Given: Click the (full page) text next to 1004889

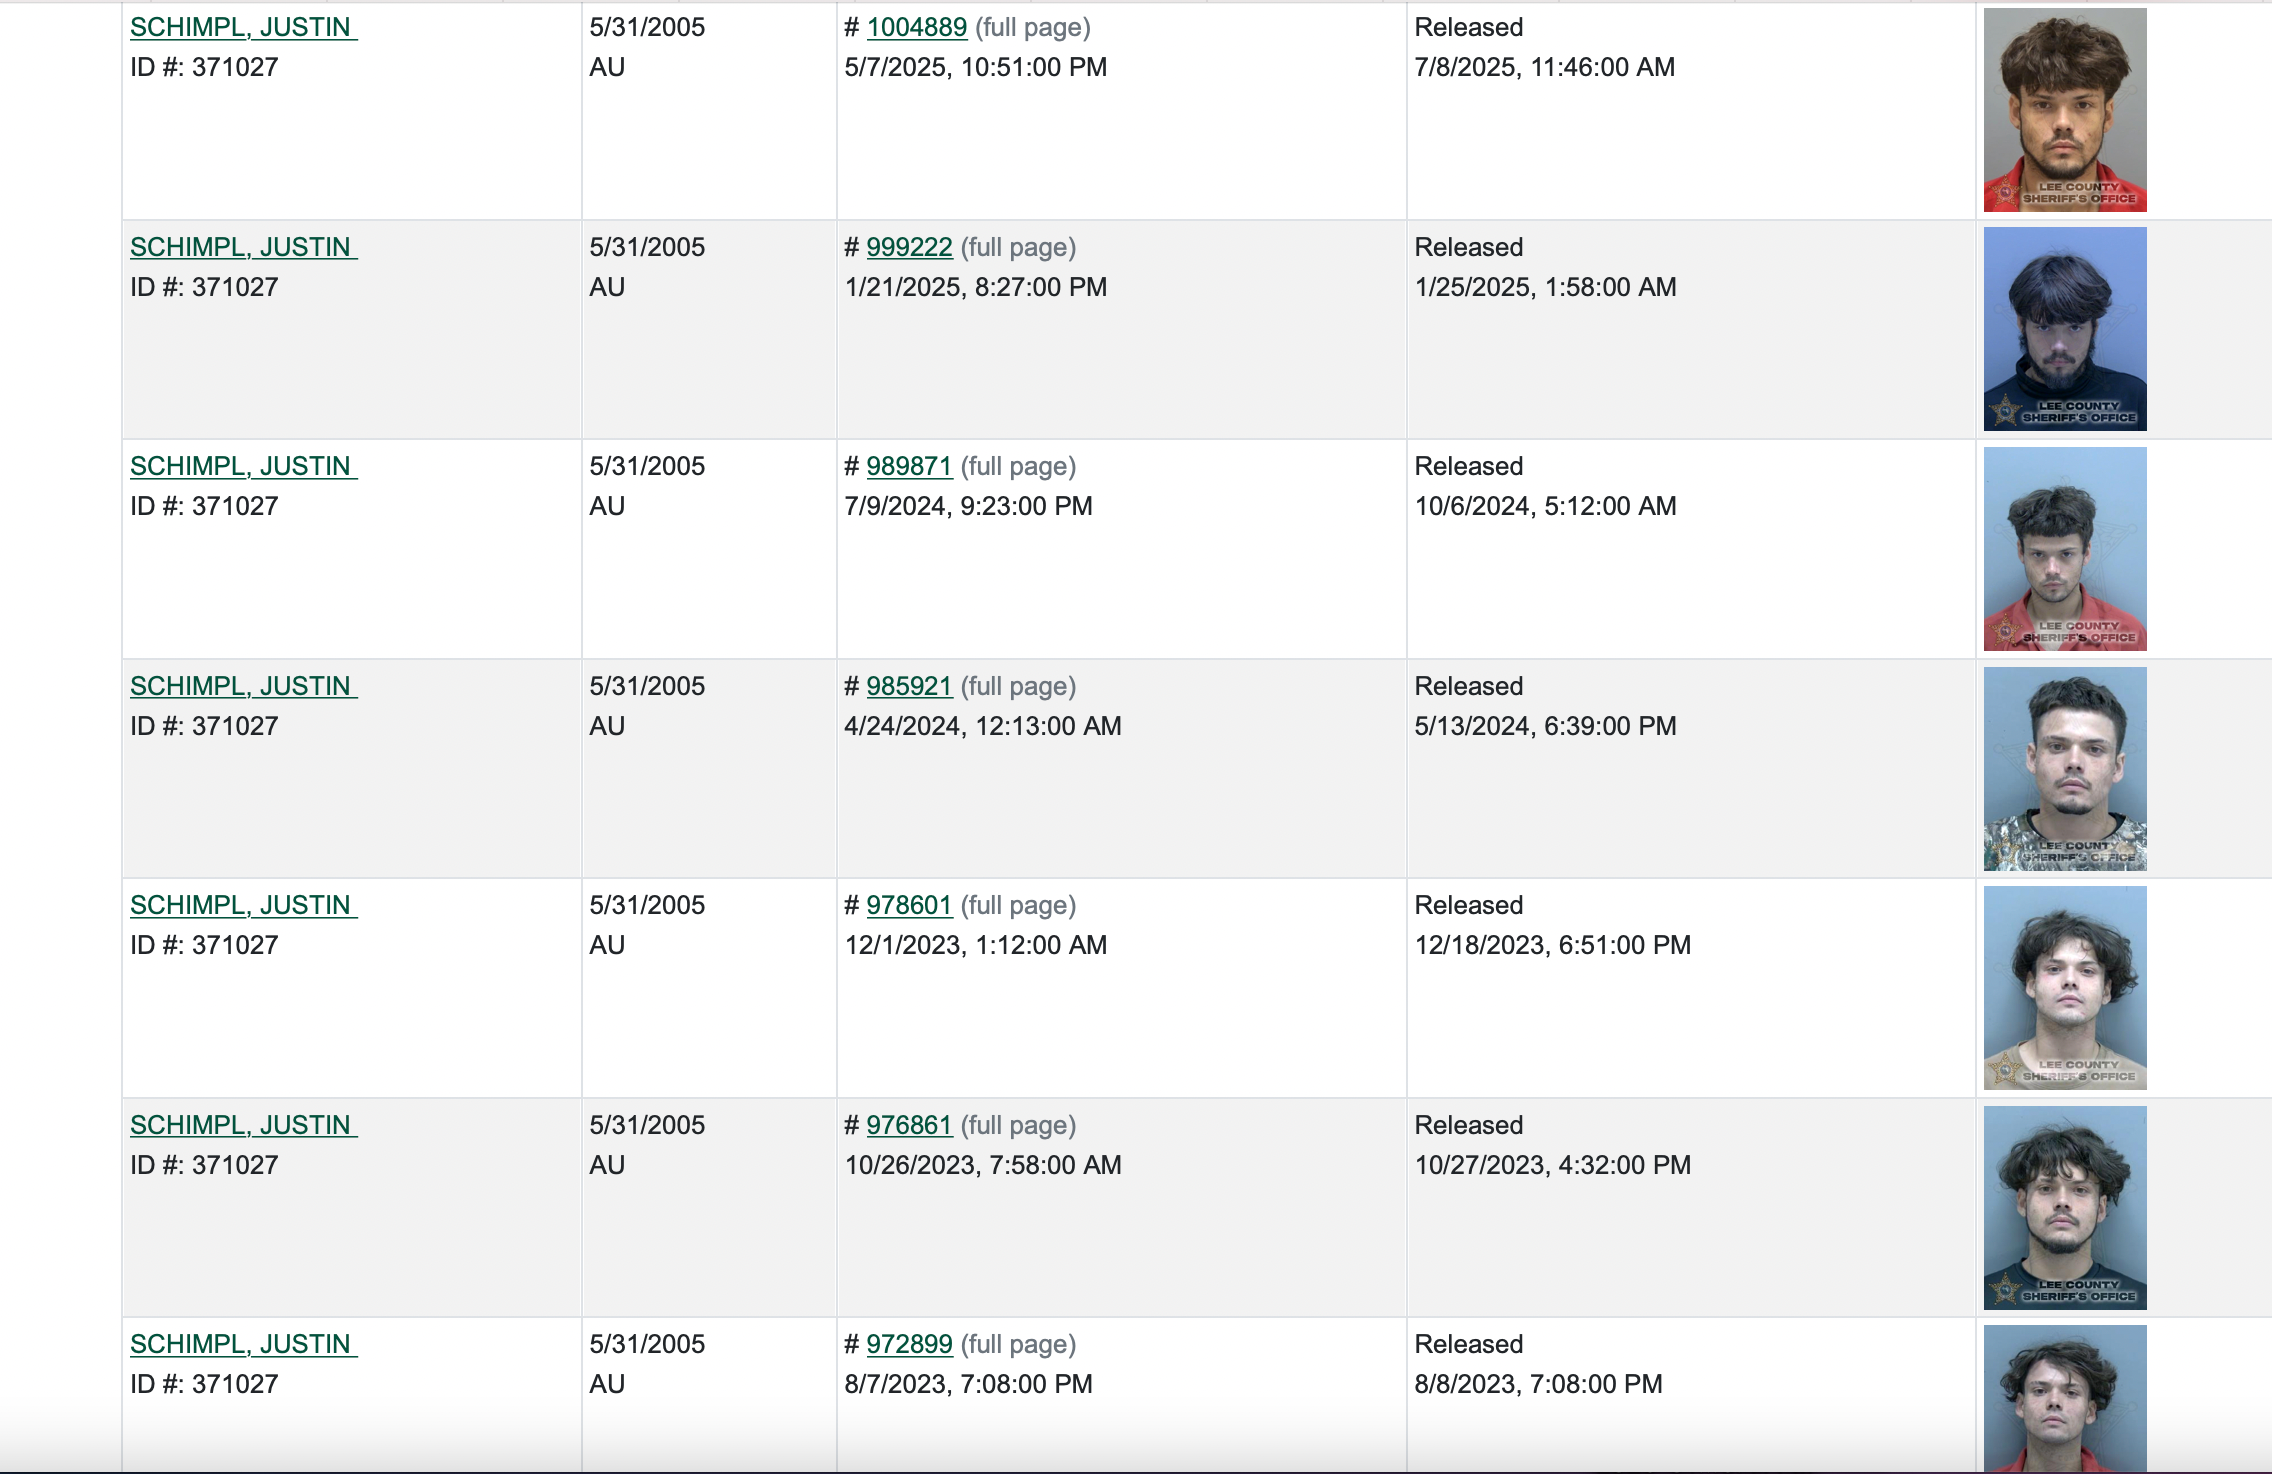Looking at the screenshot, I should (x=1033, y=27).
